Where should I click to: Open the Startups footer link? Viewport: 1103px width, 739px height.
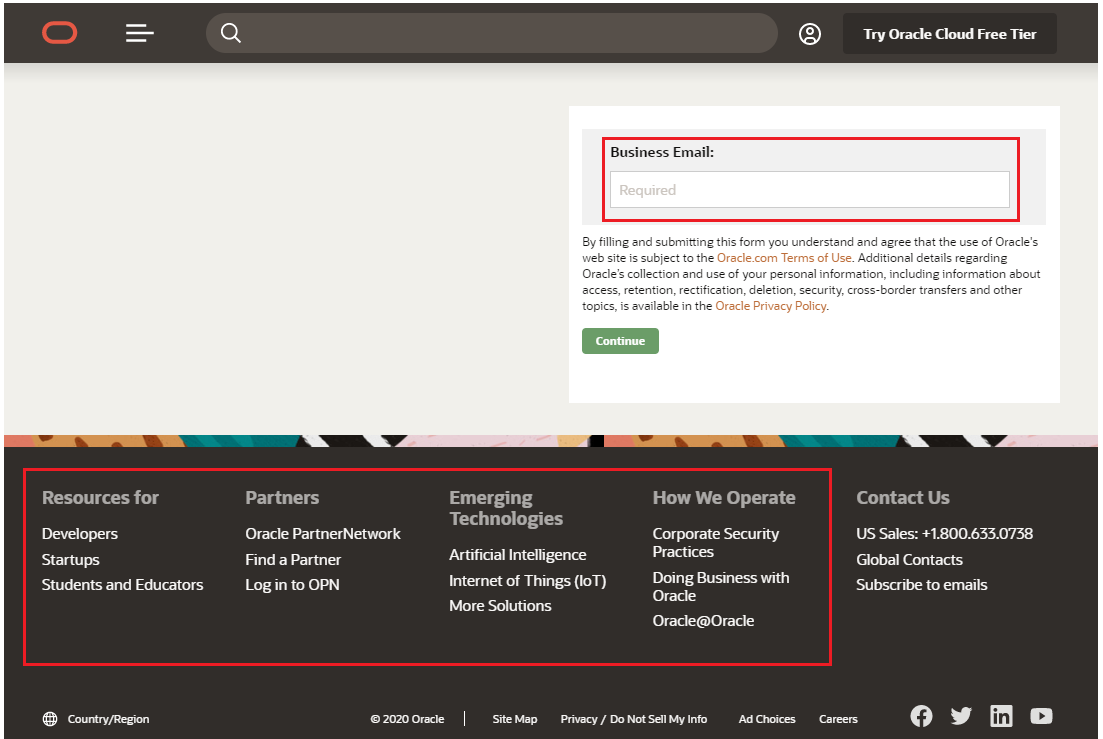pyautogui.click(x=70, y=560)
